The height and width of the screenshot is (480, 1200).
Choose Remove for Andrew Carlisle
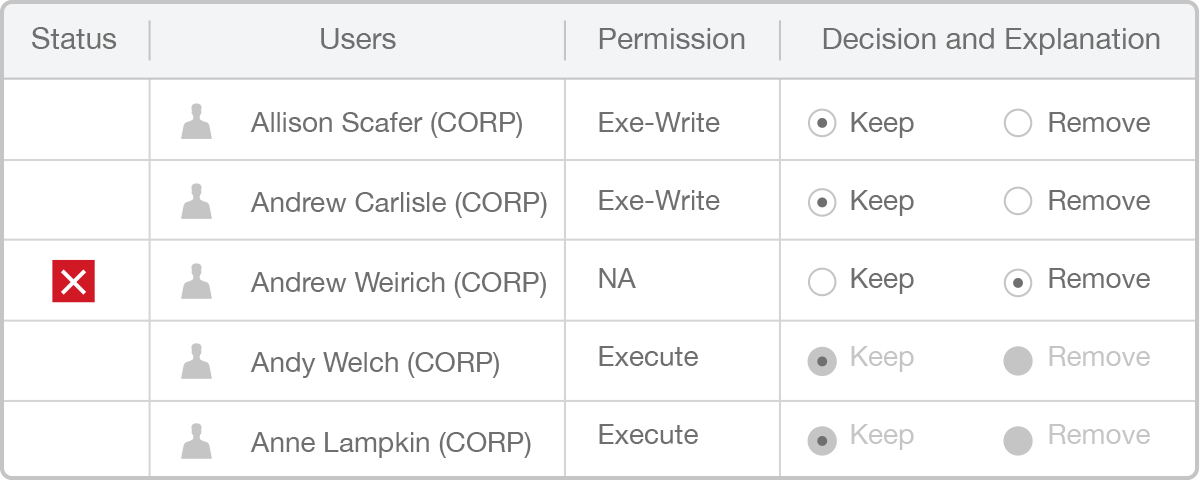[1018, 202]
